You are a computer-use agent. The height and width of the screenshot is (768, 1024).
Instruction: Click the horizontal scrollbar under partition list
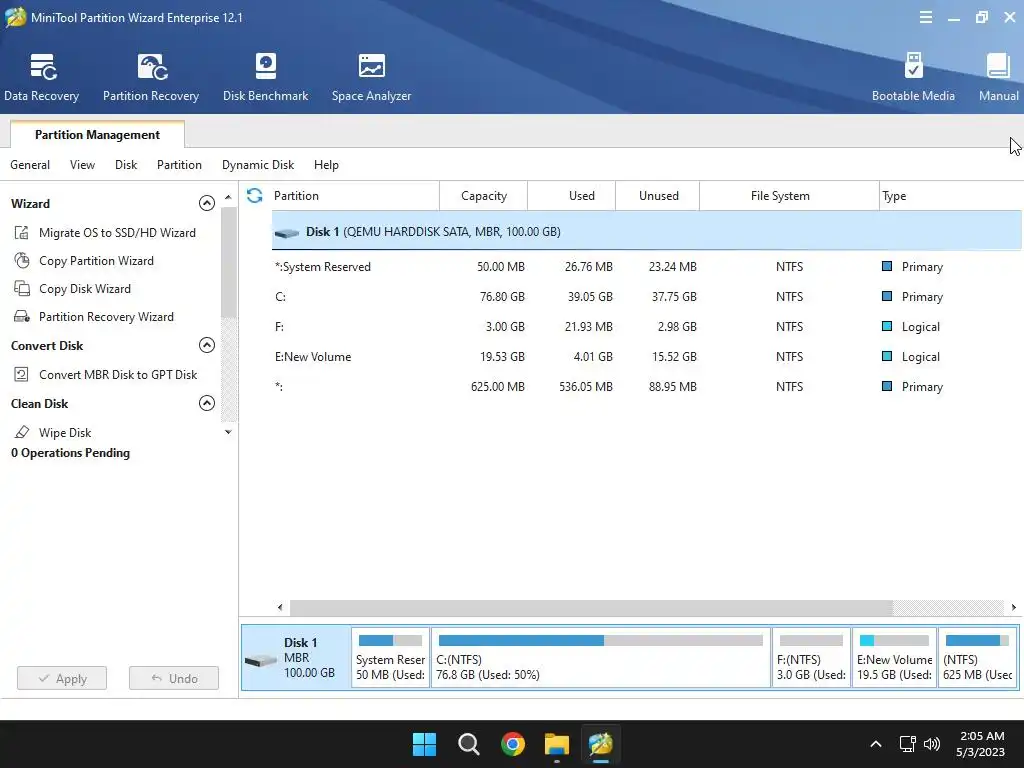(591, 607)
